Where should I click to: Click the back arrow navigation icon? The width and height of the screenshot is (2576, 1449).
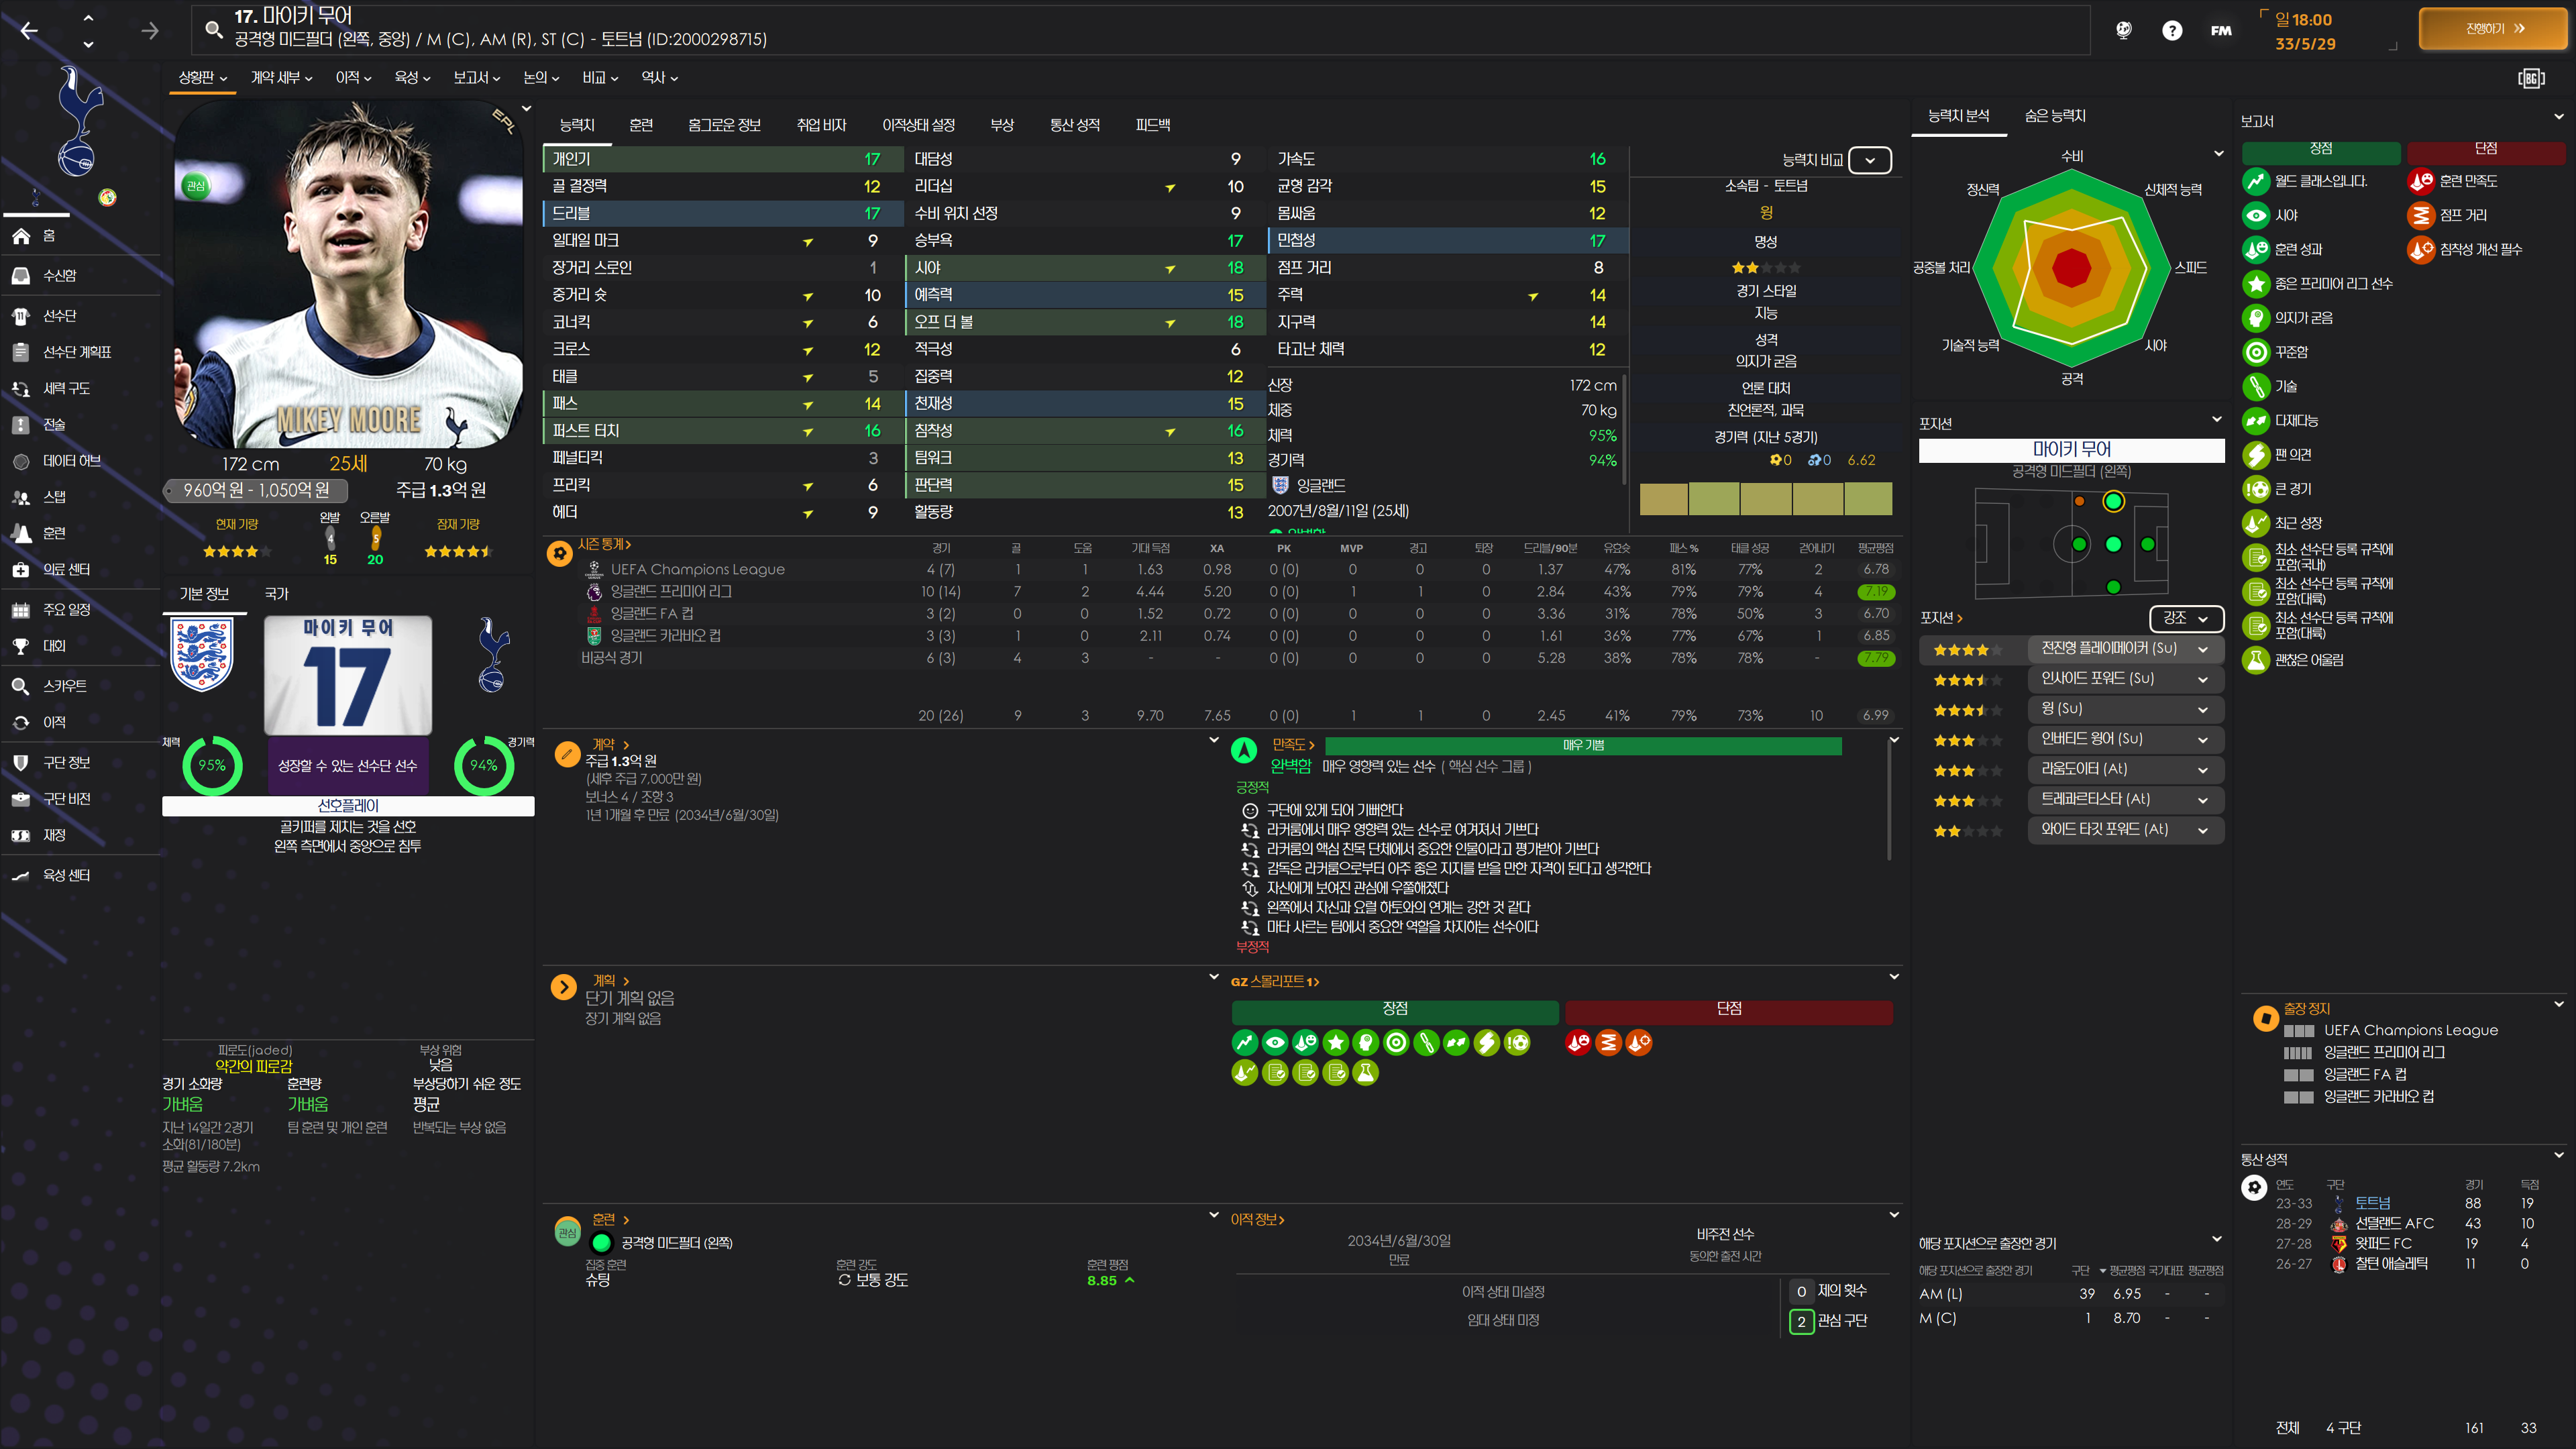(x=29, y=31)
